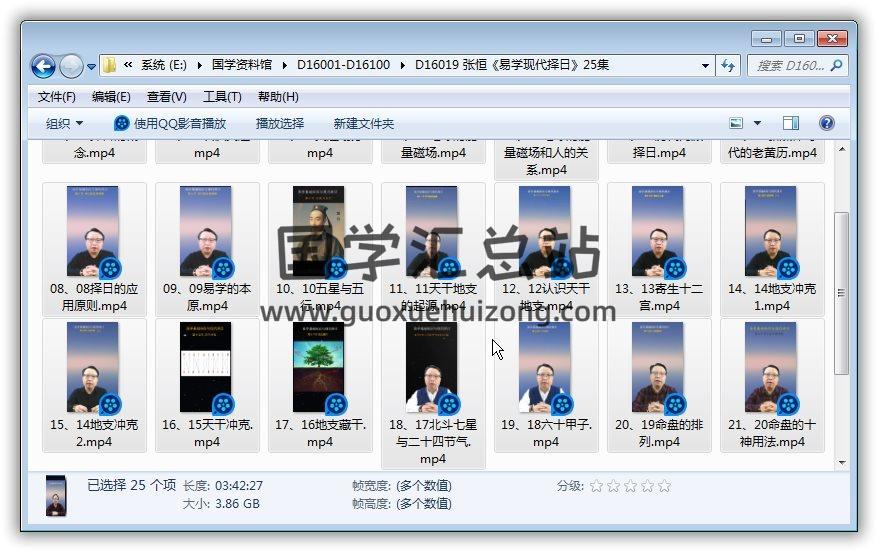Select video 13、13寄生十二宫.mp4

point(659,249)
